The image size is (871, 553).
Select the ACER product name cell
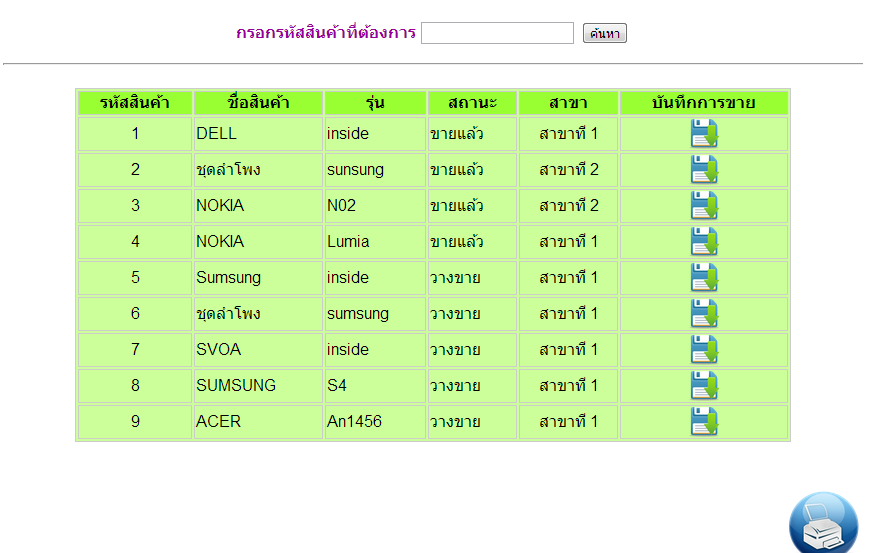click(x=258, y=422)
